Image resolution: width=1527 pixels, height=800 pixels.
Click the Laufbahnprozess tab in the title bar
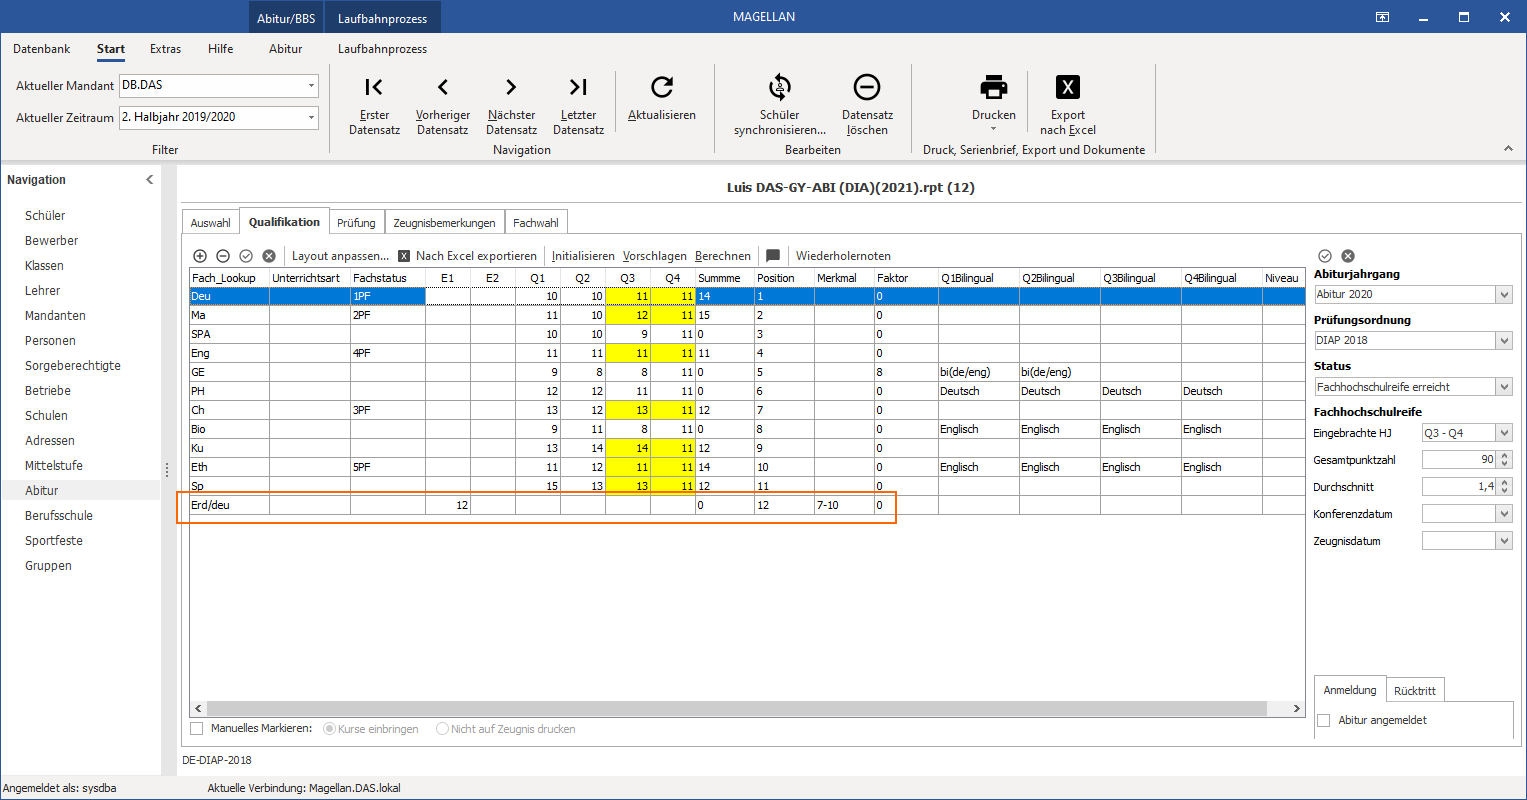pos(382,18)
